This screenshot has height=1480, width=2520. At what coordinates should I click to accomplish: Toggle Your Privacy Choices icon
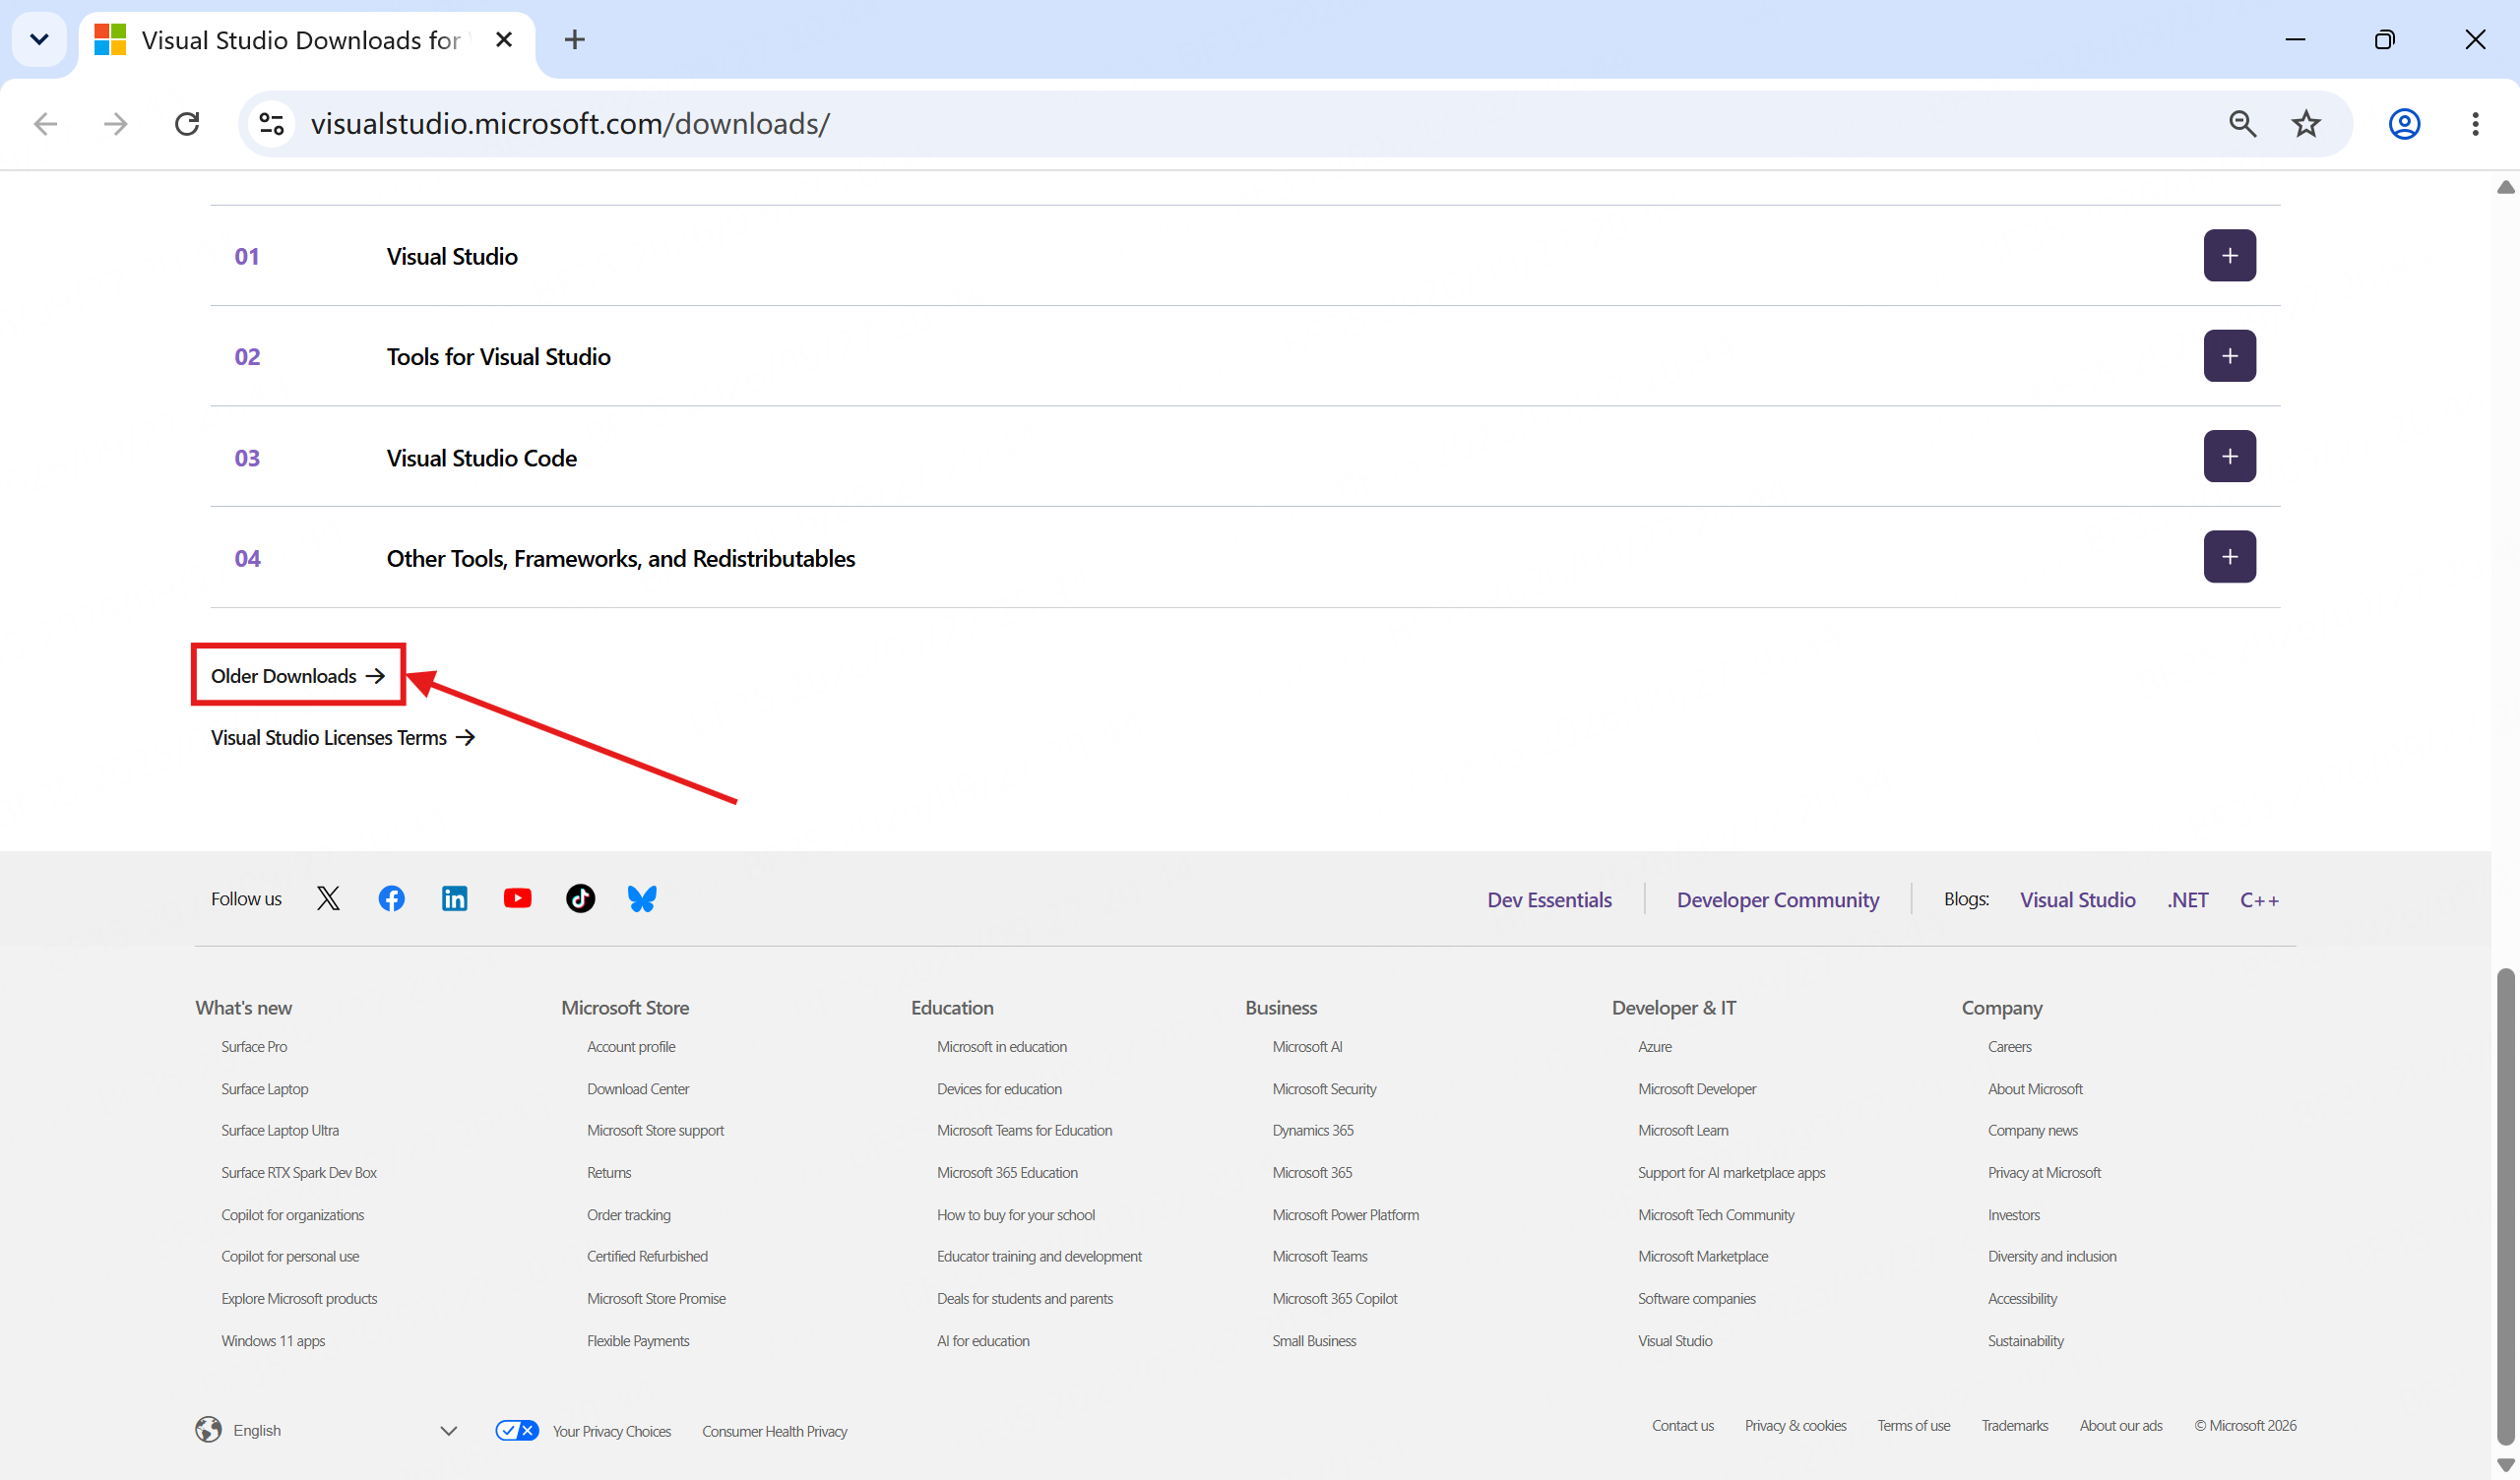[x=517, y=1431]
